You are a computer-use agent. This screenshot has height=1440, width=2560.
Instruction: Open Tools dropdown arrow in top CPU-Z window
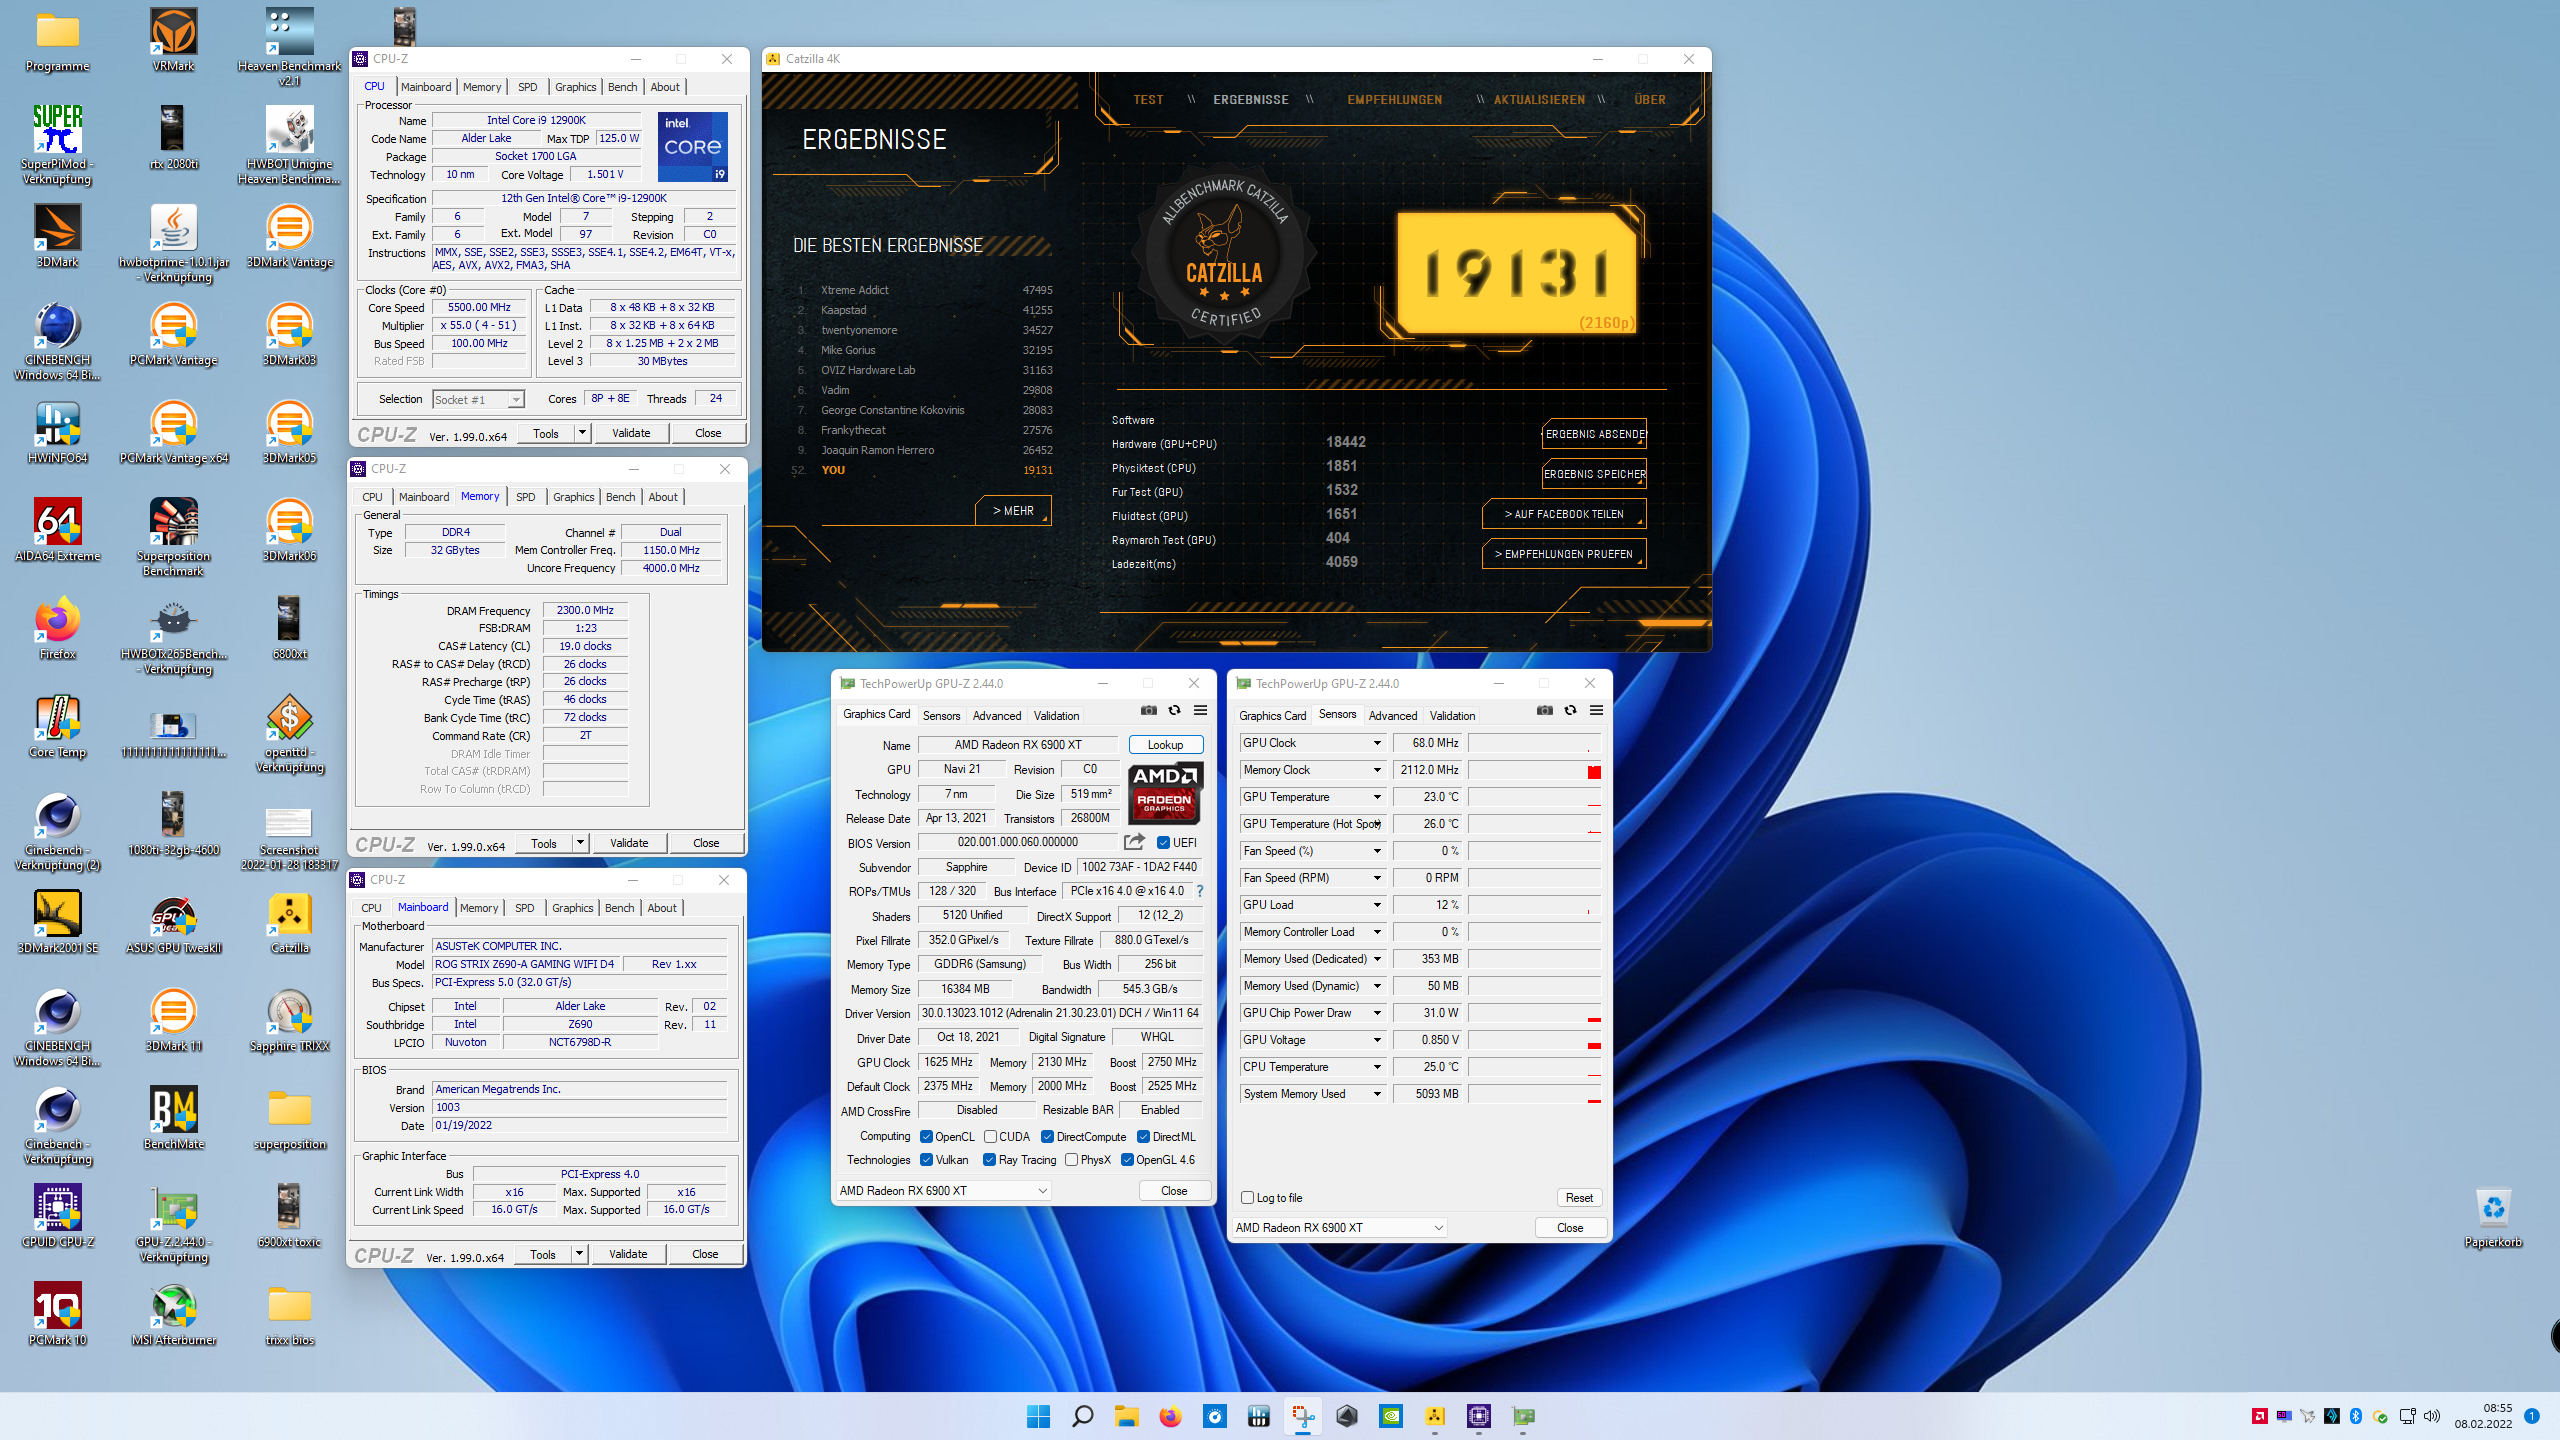tap(582, 433)
